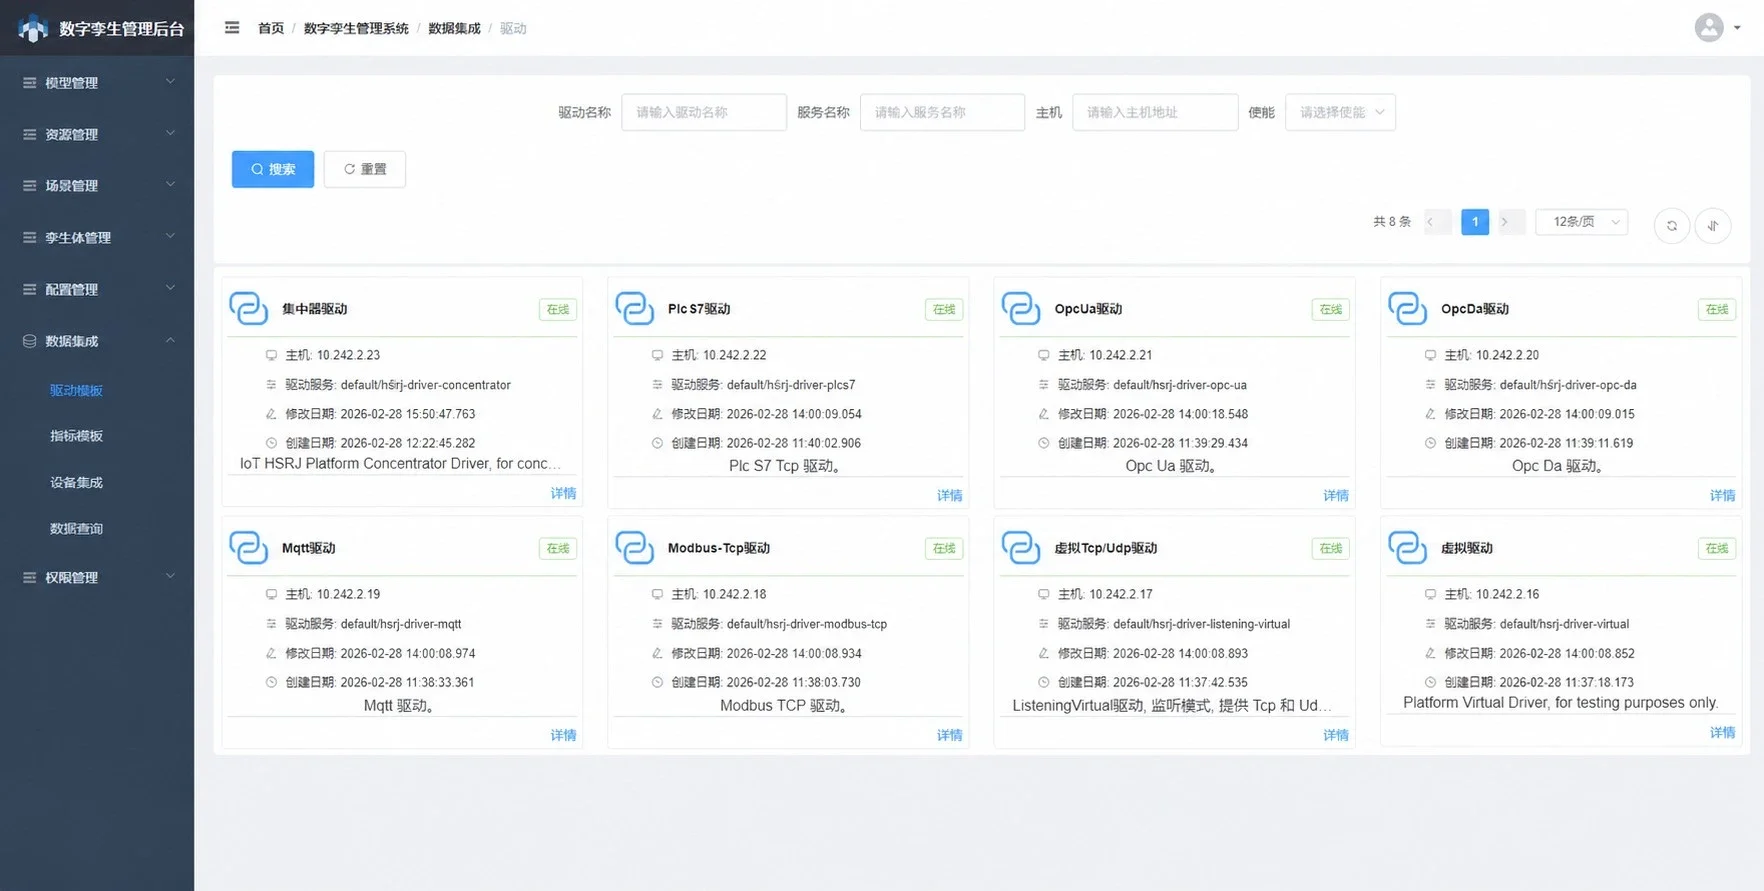Select the 指标模板 submenu item

click(77, 436)
